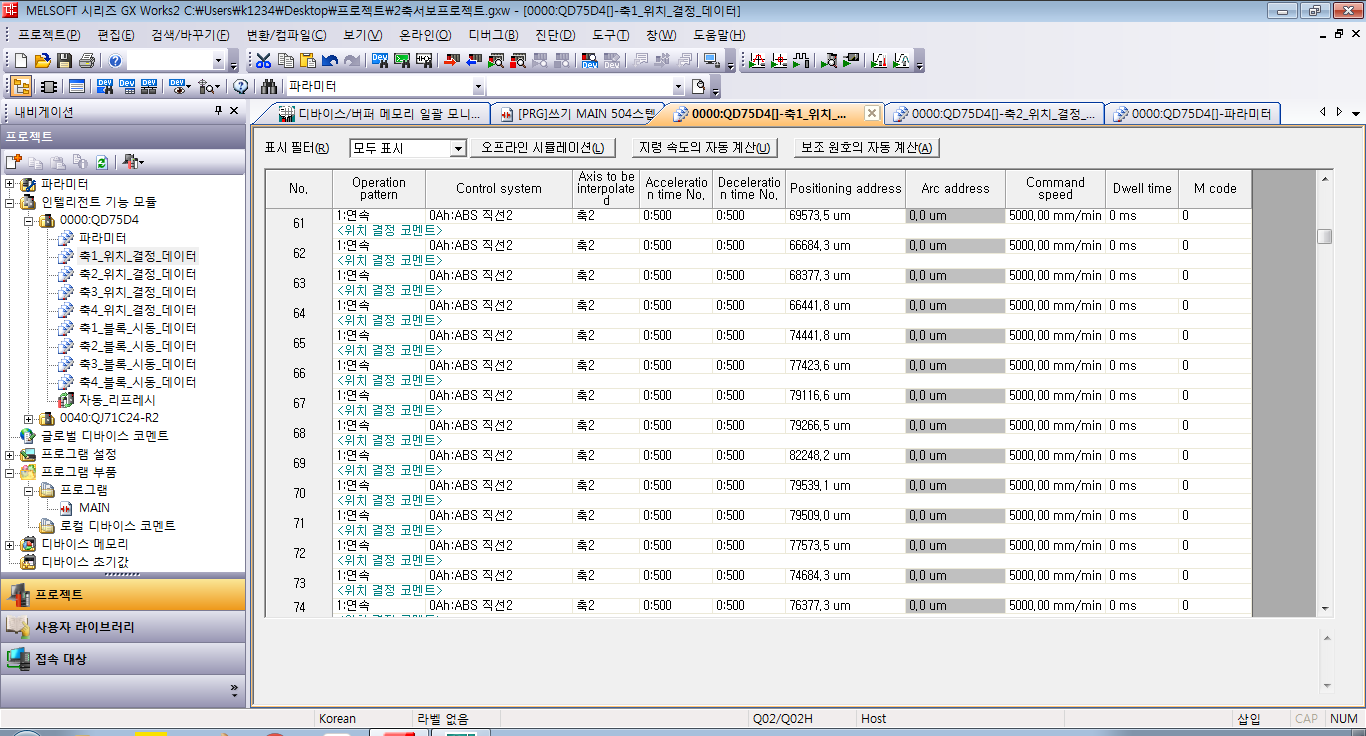The image size is (1366, 736).
Task: Switch to the 0000:QD75D4[]-파라미터 tab
Action: 1191,113
